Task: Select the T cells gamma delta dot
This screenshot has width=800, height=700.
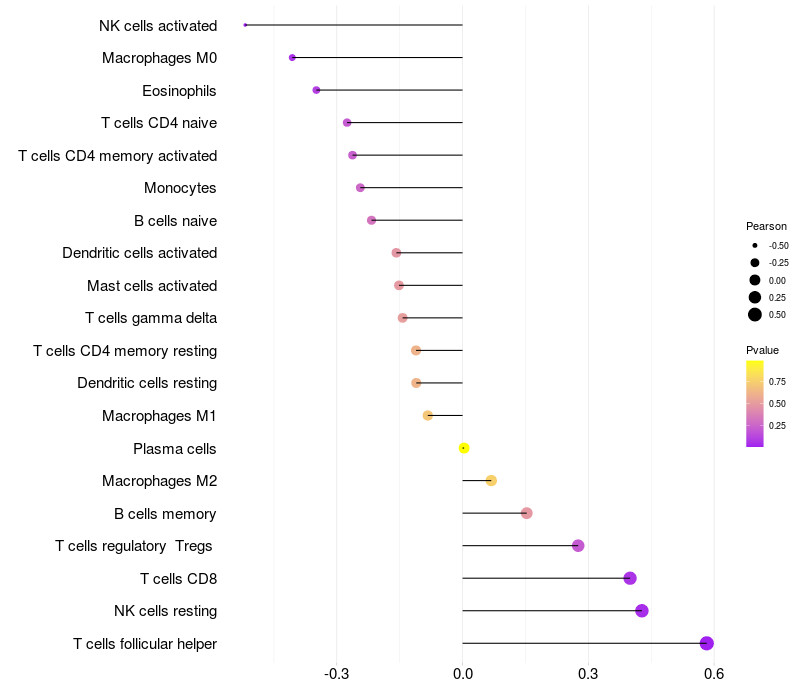Action: coord(403,318)
